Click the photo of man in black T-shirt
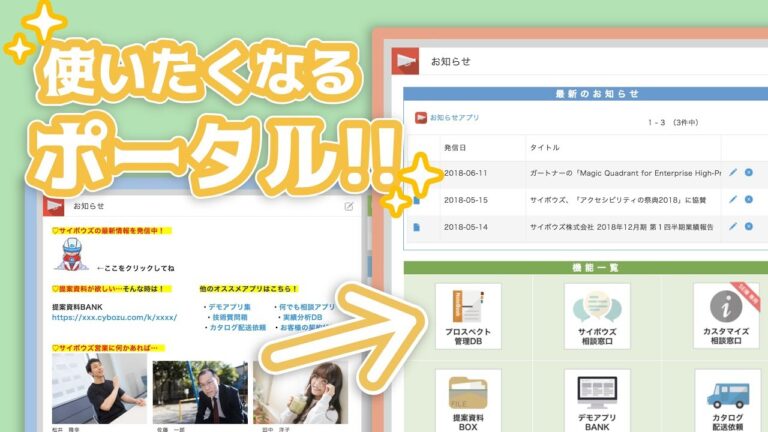Viewport: 768px width, 432px height. [99, 388]
